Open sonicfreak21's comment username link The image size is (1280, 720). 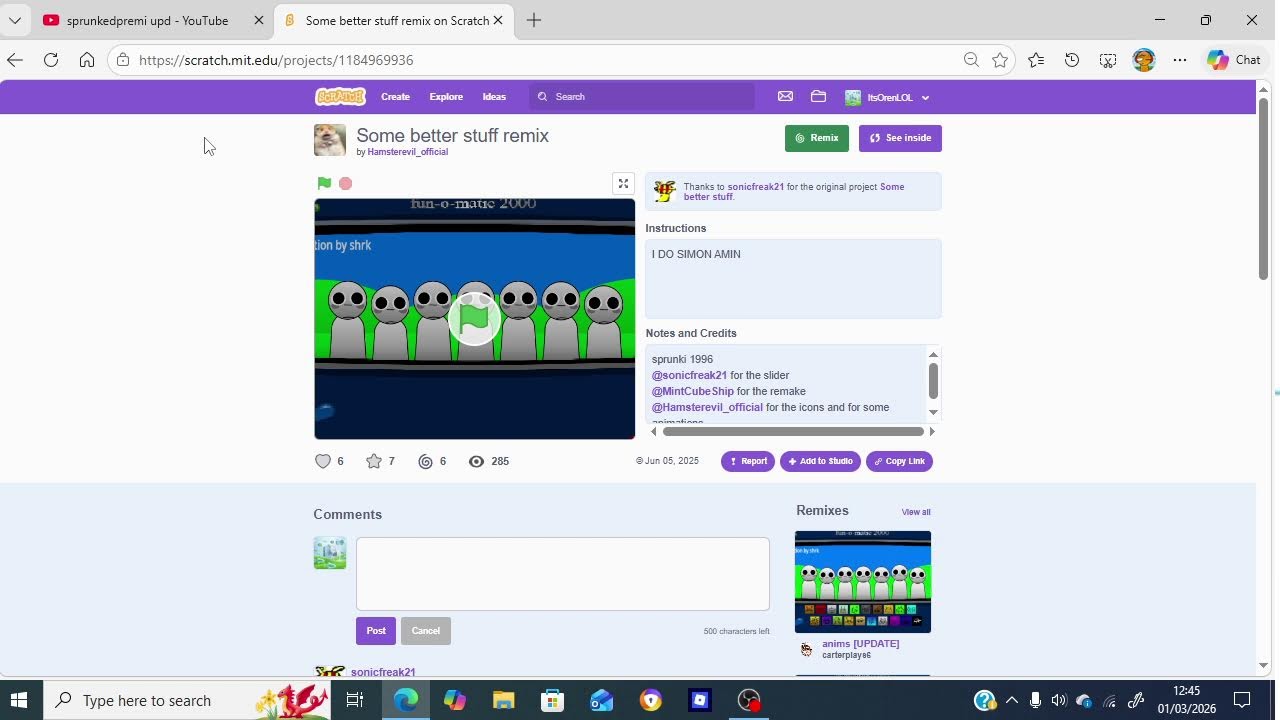383,672
